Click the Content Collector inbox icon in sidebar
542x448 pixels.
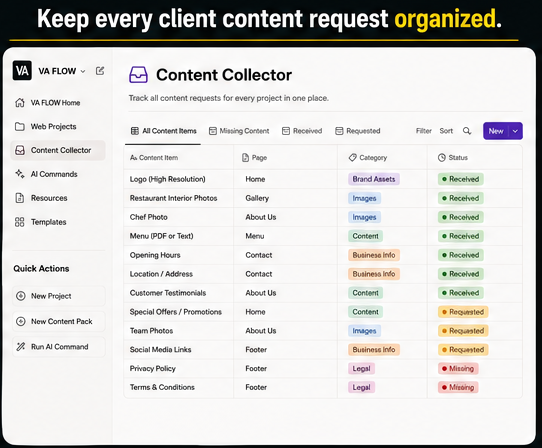(20, 150)
